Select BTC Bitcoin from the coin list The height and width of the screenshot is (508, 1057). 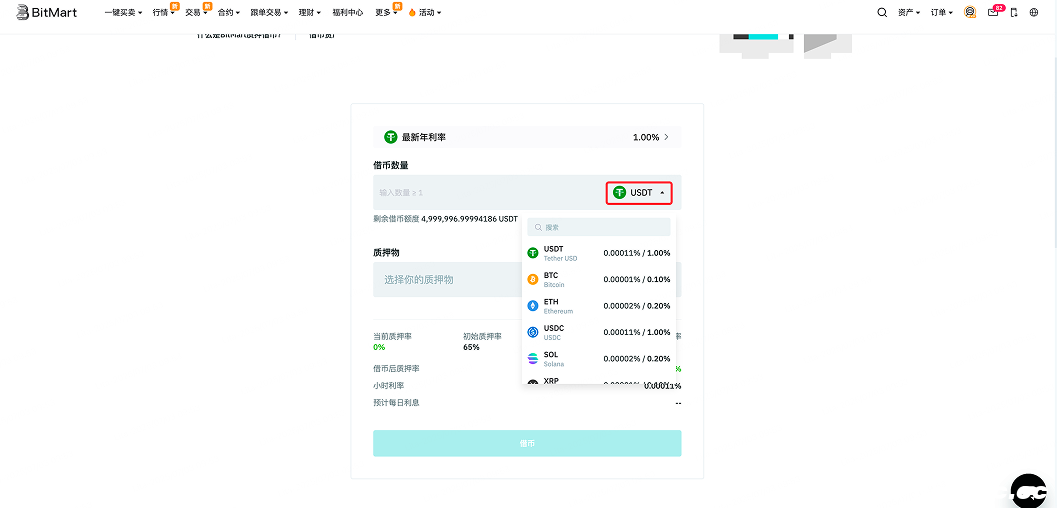click(599, 280)
